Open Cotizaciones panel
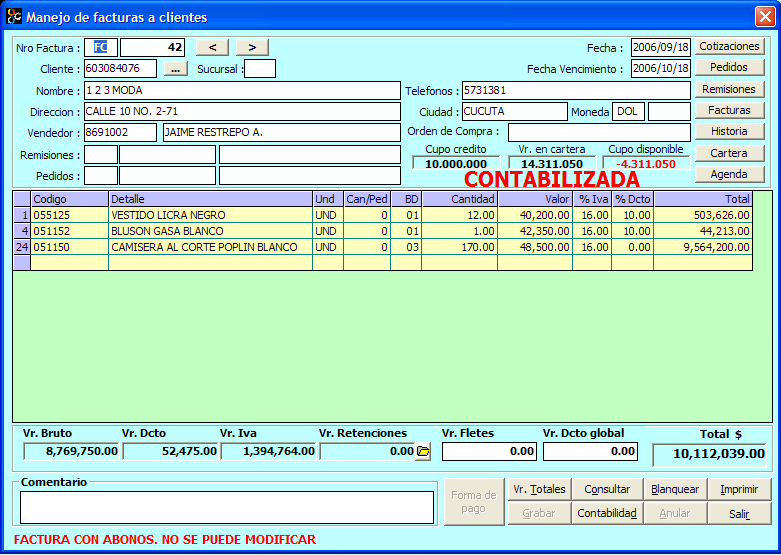Screen dimensions: 781x555 pyautogui.click(x=729, y=46)
